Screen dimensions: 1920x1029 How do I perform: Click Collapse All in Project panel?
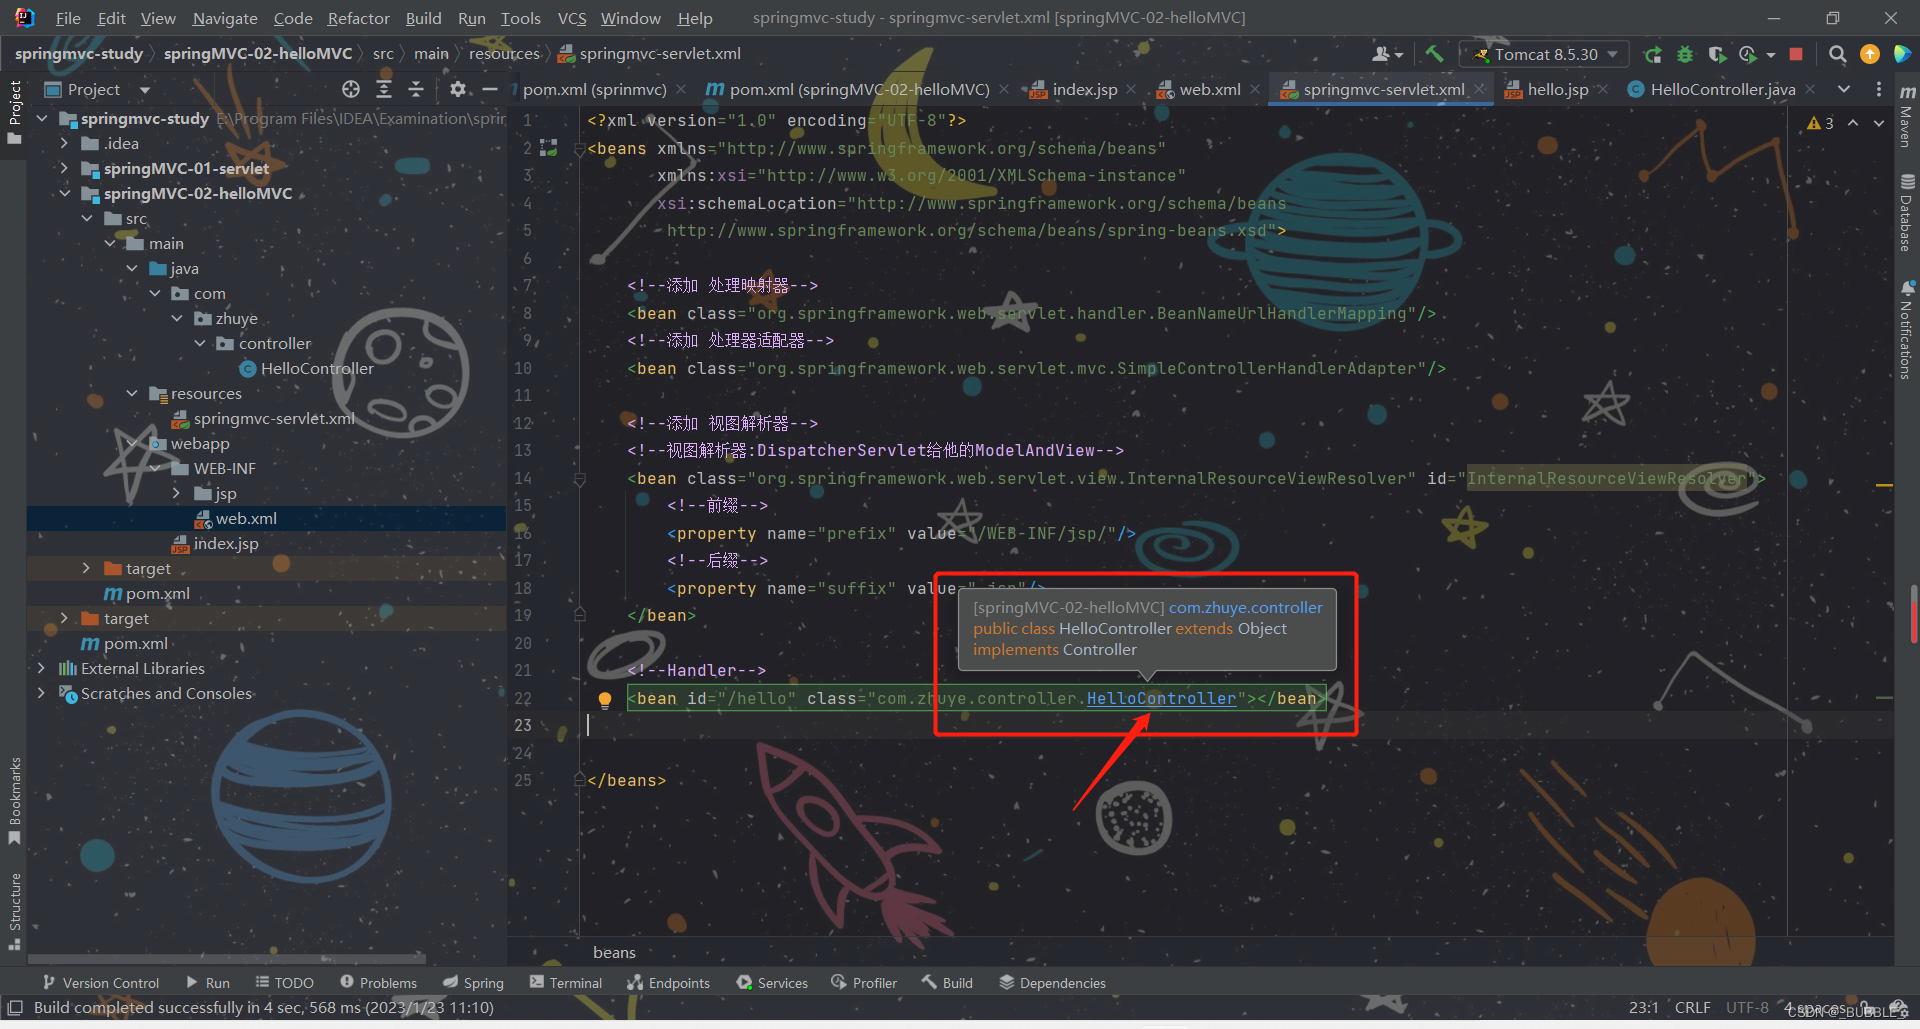click(x=416, y=89)
